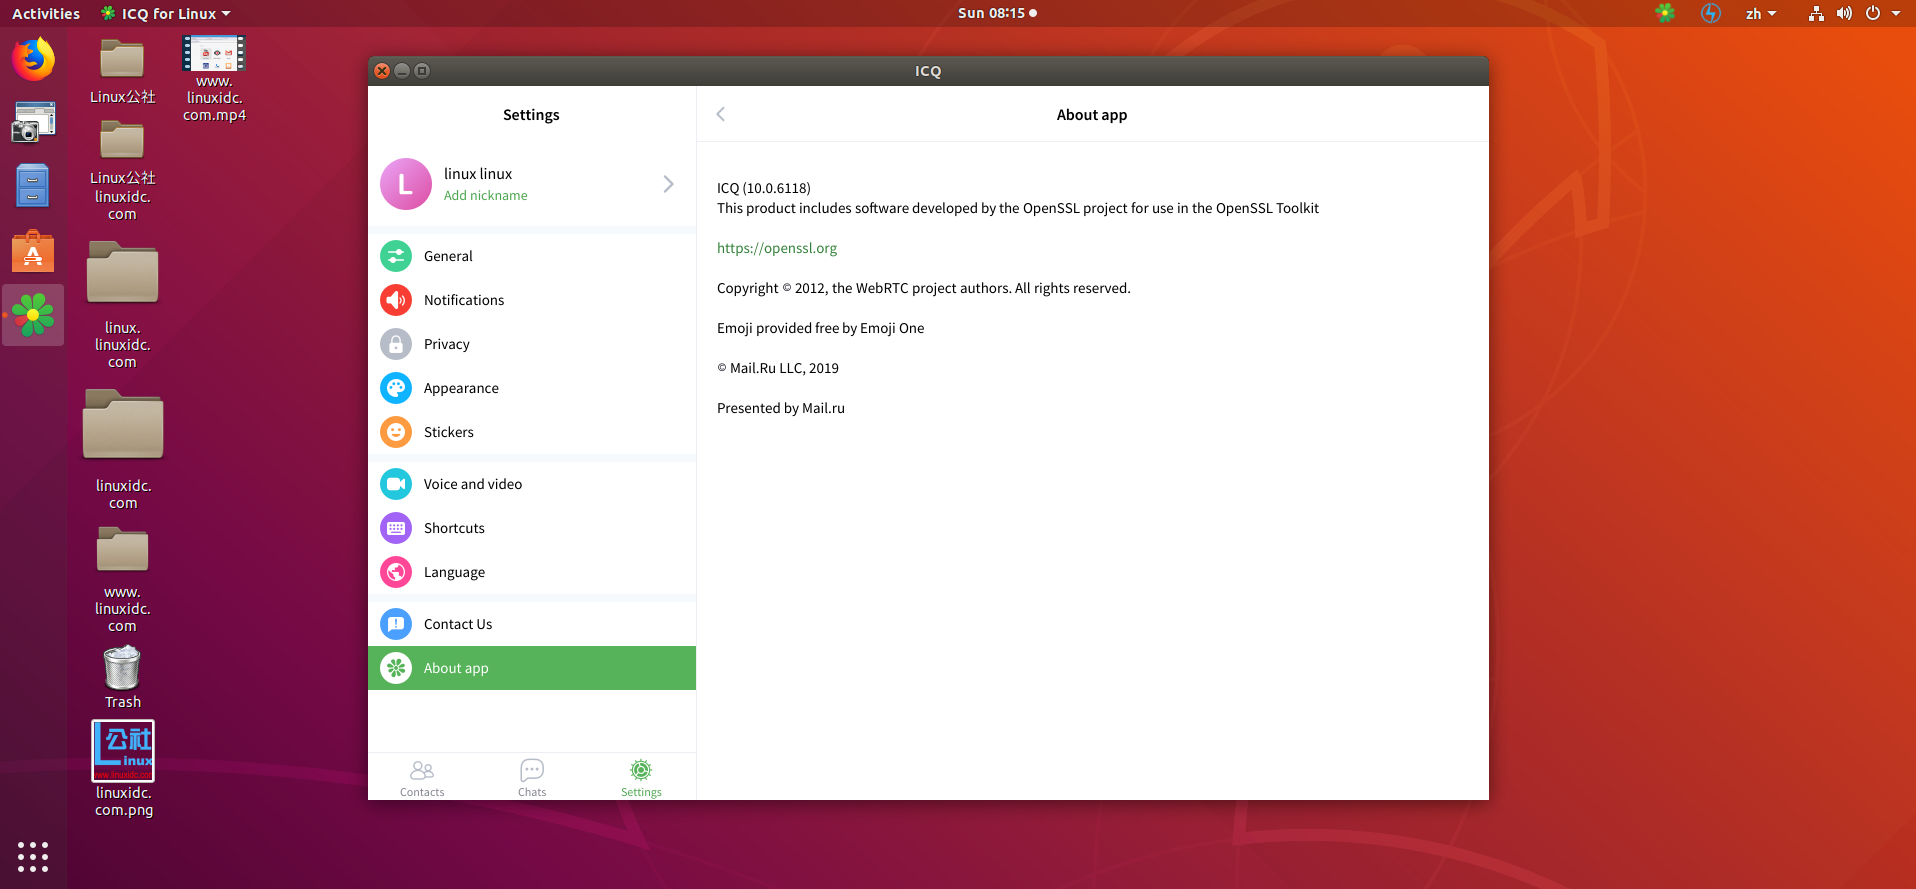Select the Language label text
This screenshot has width=1916, height=889.
pyautogui.click(x=454, y=572)
